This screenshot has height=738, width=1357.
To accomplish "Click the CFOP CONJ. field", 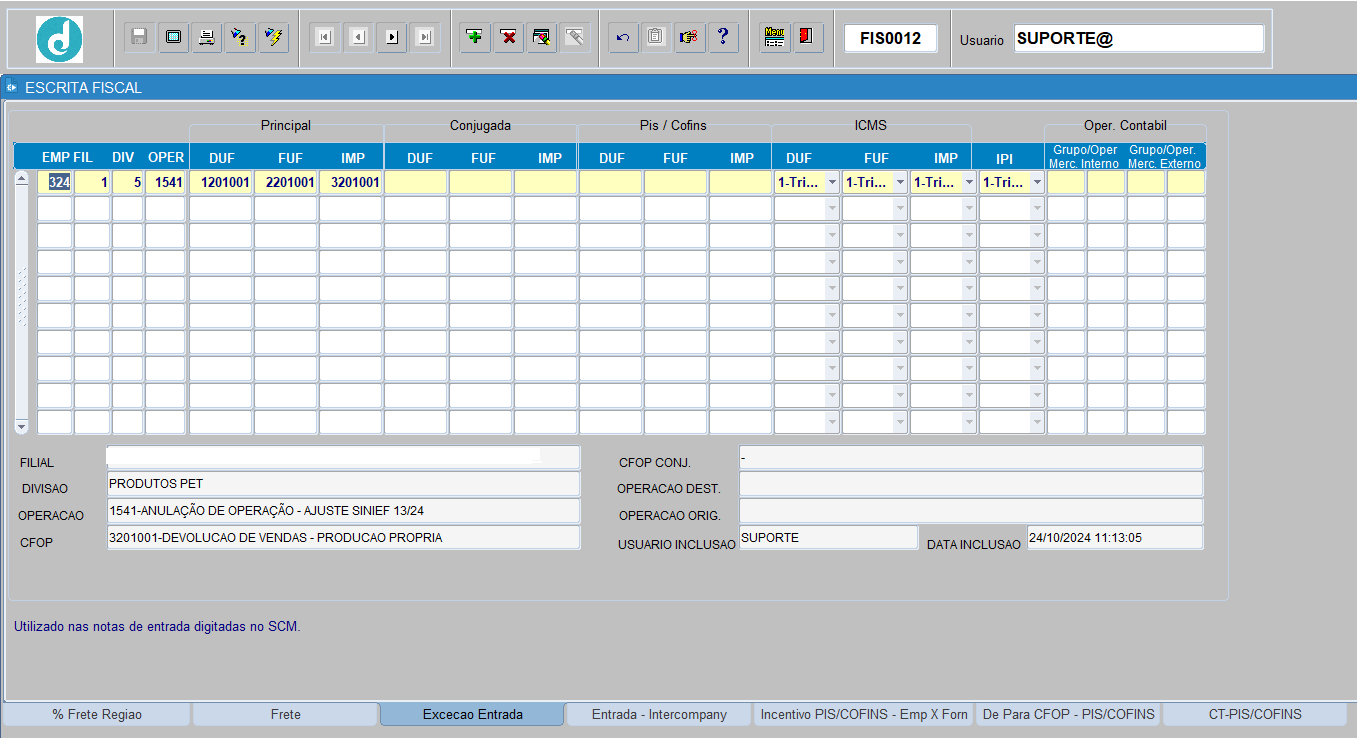I will (x=970, y=457).
